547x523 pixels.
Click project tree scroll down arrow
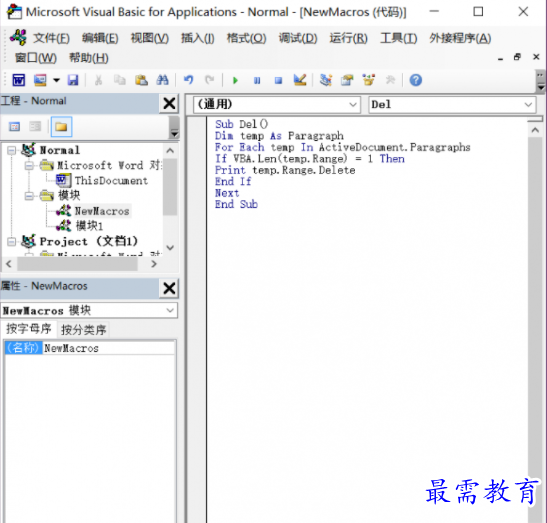click(170, 248)
